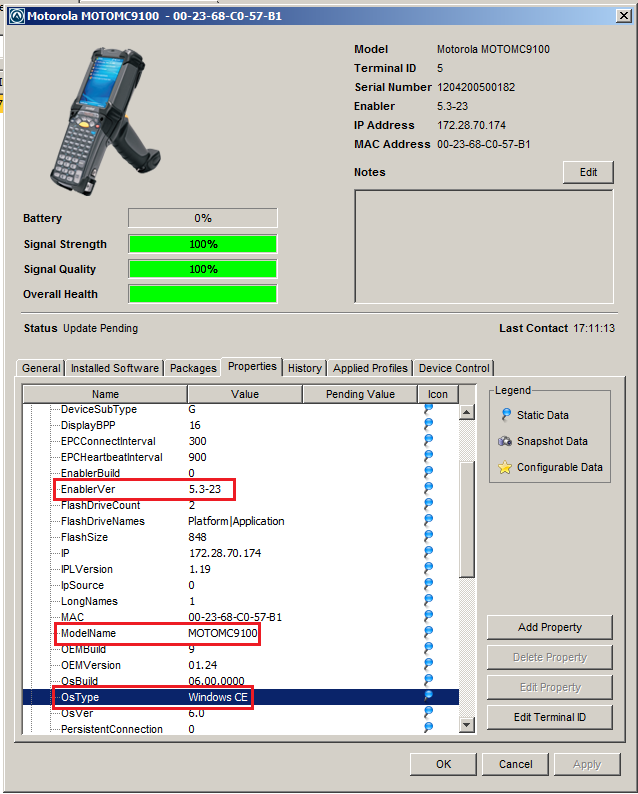
Task: Switch to the General tab
Action: click(41, 368)
